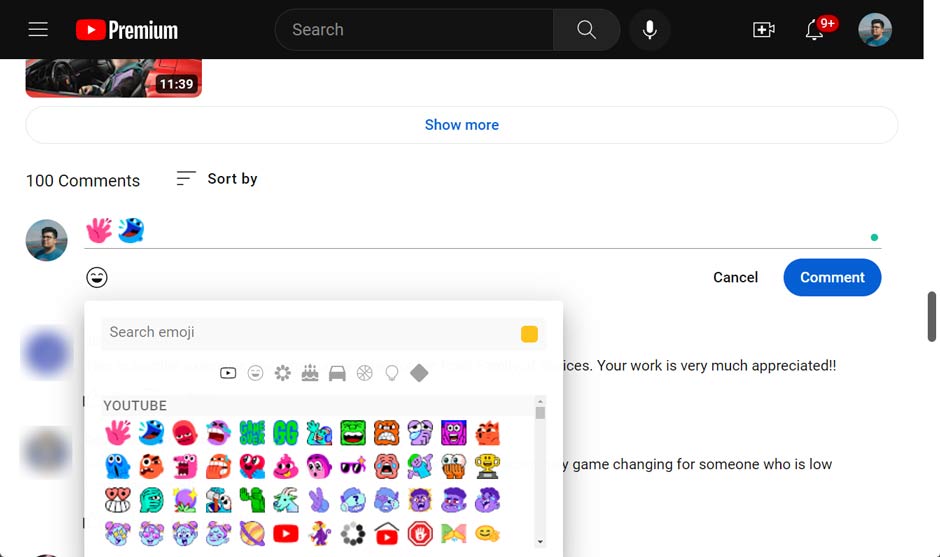
Task: Switch to the travel car emoji tab
Action: click(x=337, y=373)
